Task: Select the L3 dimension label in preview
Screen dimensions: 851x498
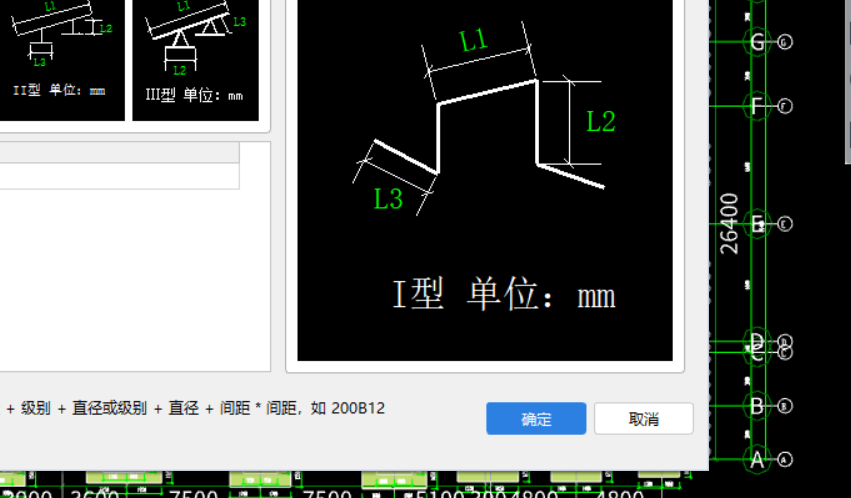Action: click(x=389, y=199)
